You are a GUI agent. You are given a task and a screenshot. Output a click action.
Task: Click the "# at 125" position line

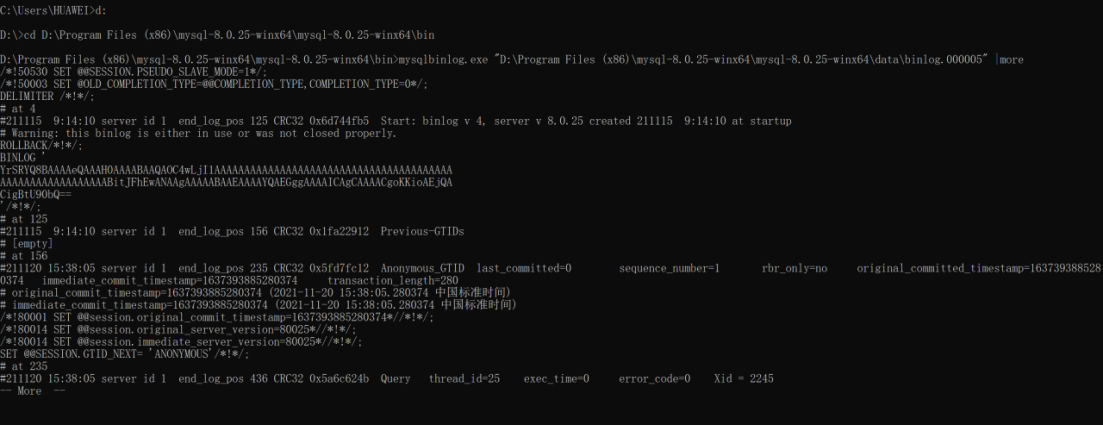[24, 218]
